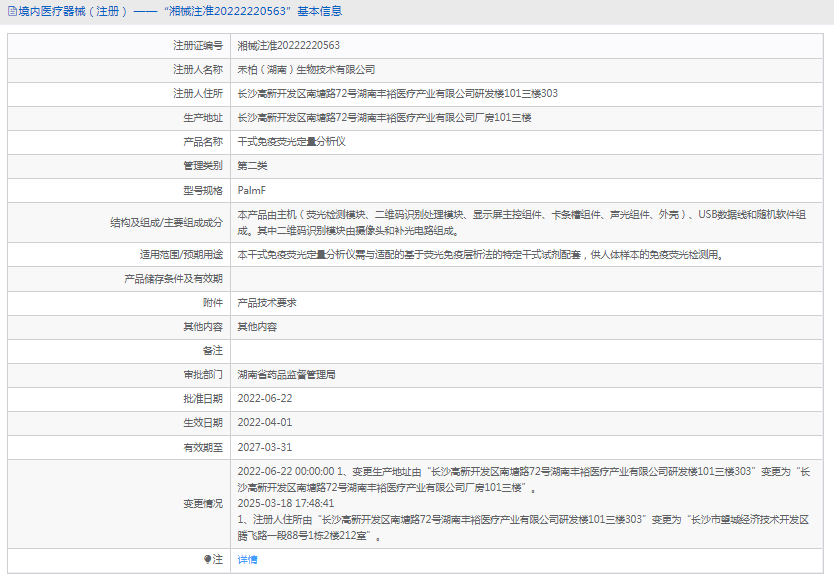834x581 pixels.
Task: Click the 变更情况 row label
Action: pyautogui.click(x=203, y=503)
